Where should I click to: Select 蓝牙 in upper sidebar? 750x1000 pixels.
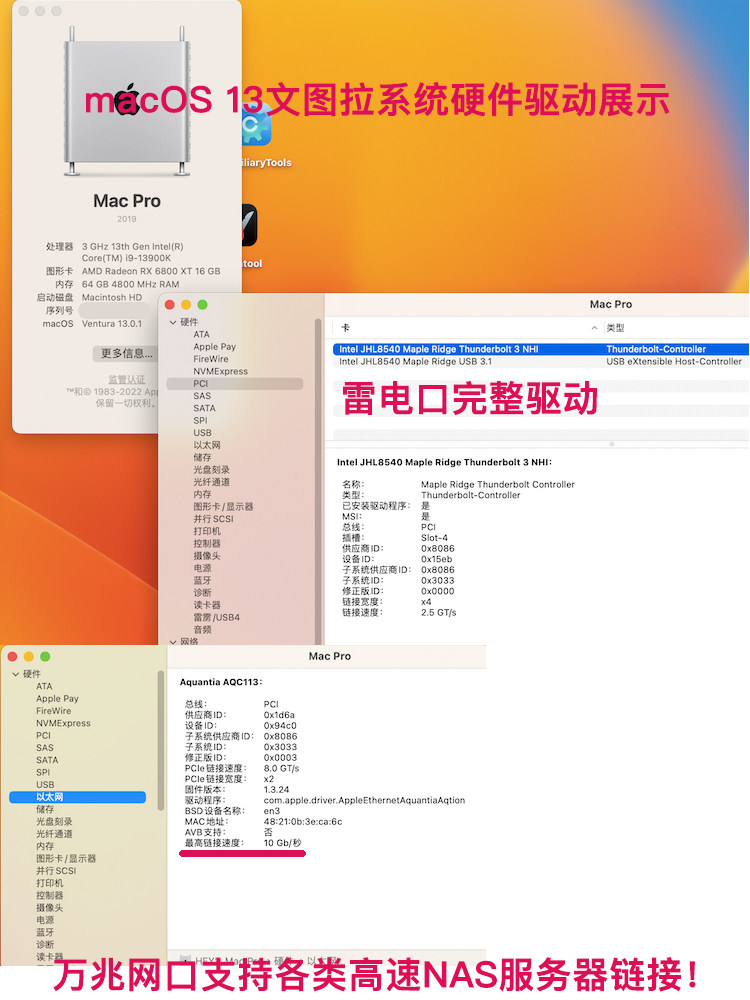point(202,580)
